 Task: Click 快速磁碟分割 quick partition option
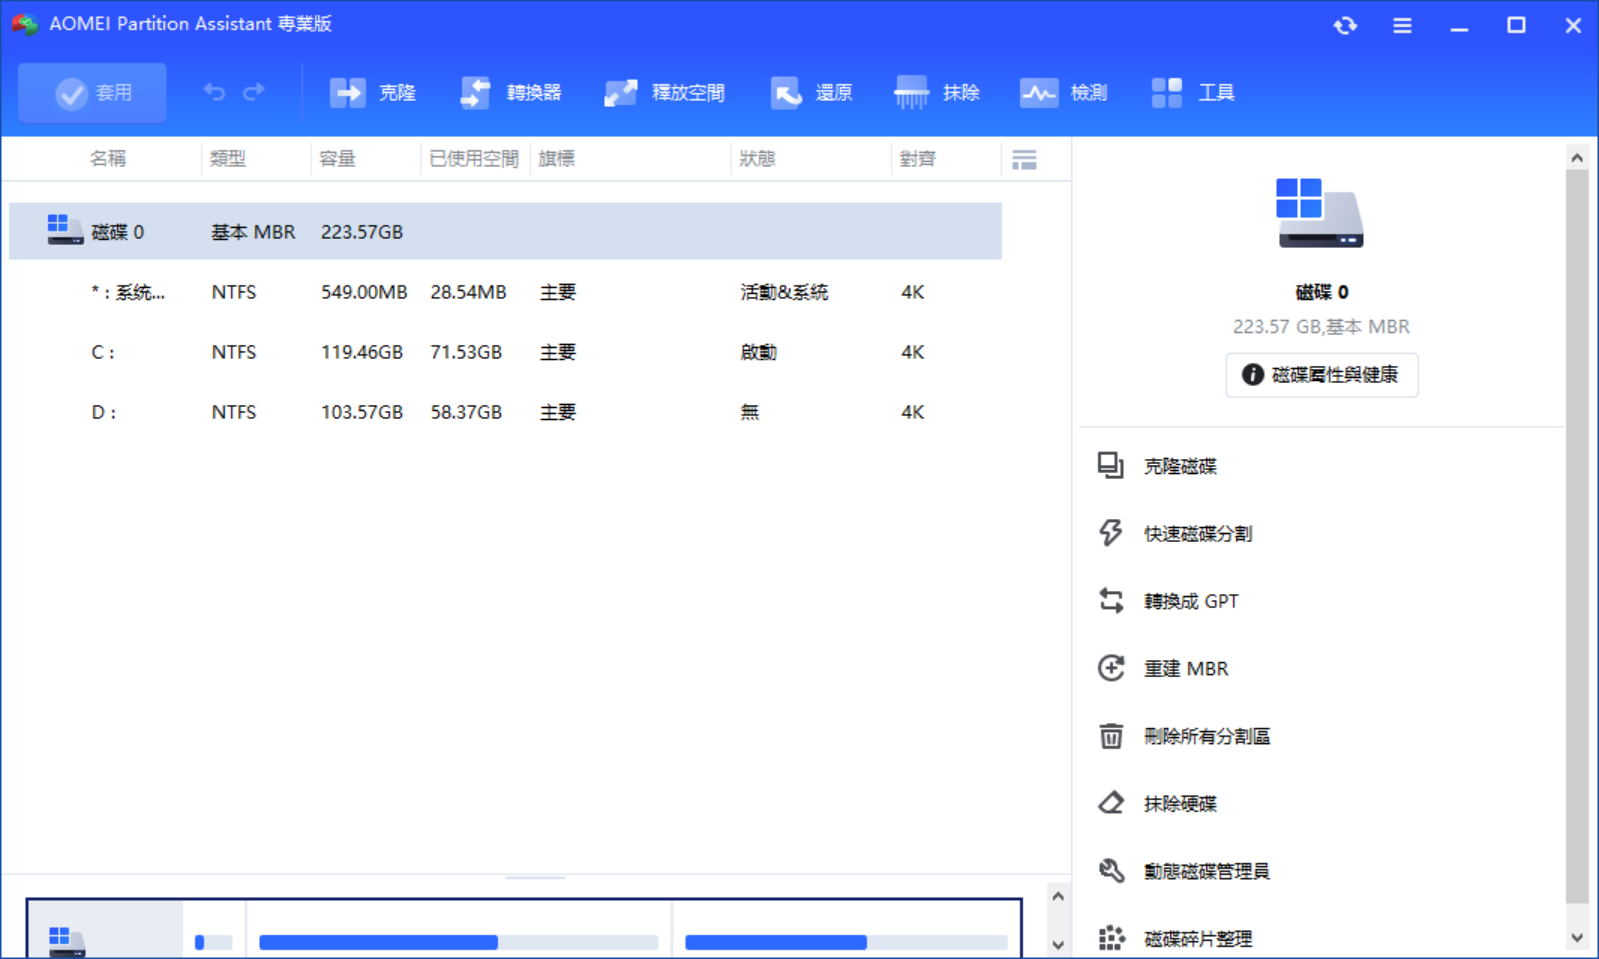click(1198, 534)
